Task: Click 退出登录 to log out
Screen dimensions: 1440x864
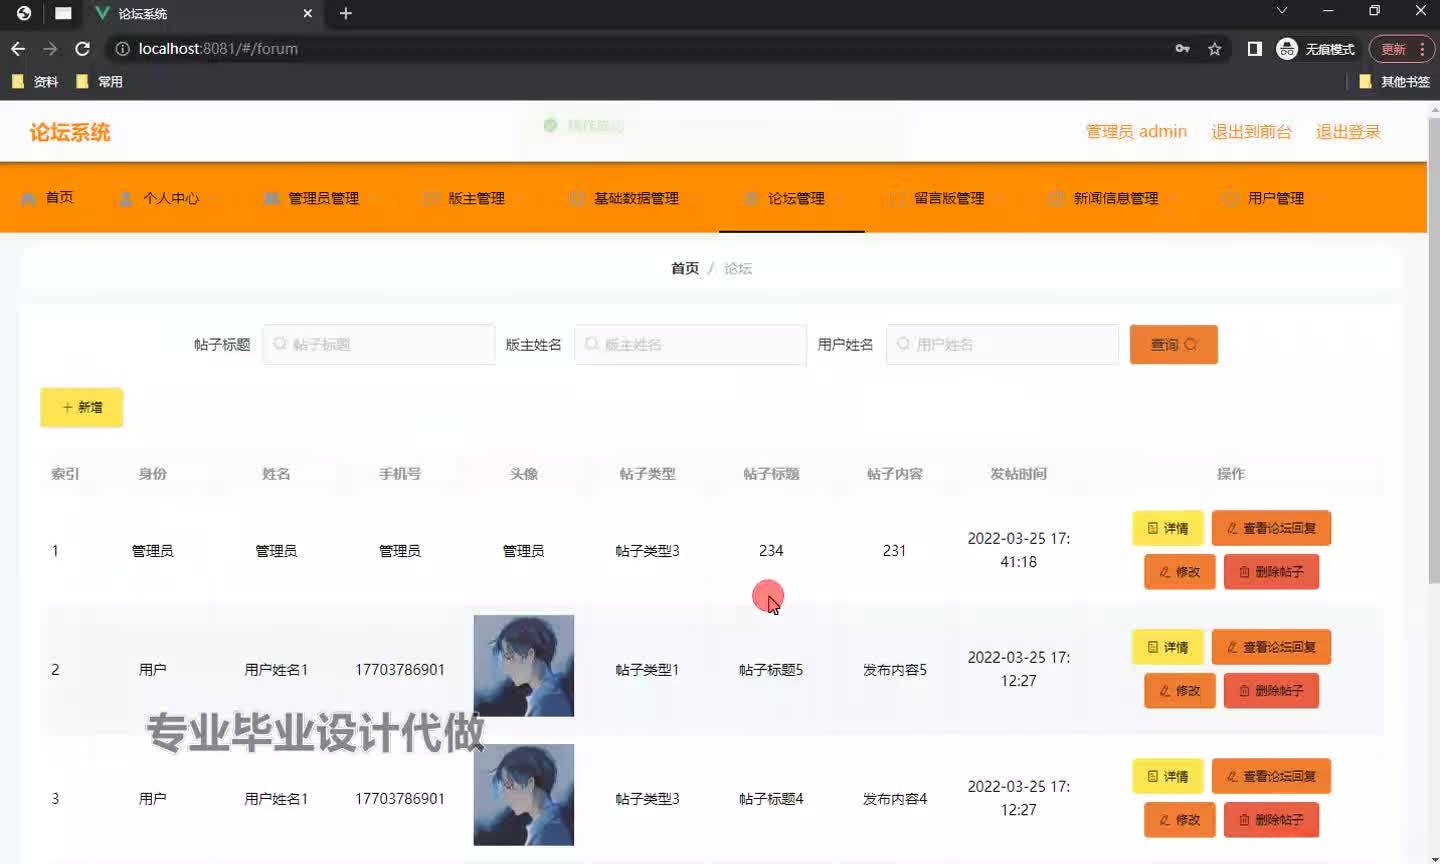Action: (x=1348, y=131)
